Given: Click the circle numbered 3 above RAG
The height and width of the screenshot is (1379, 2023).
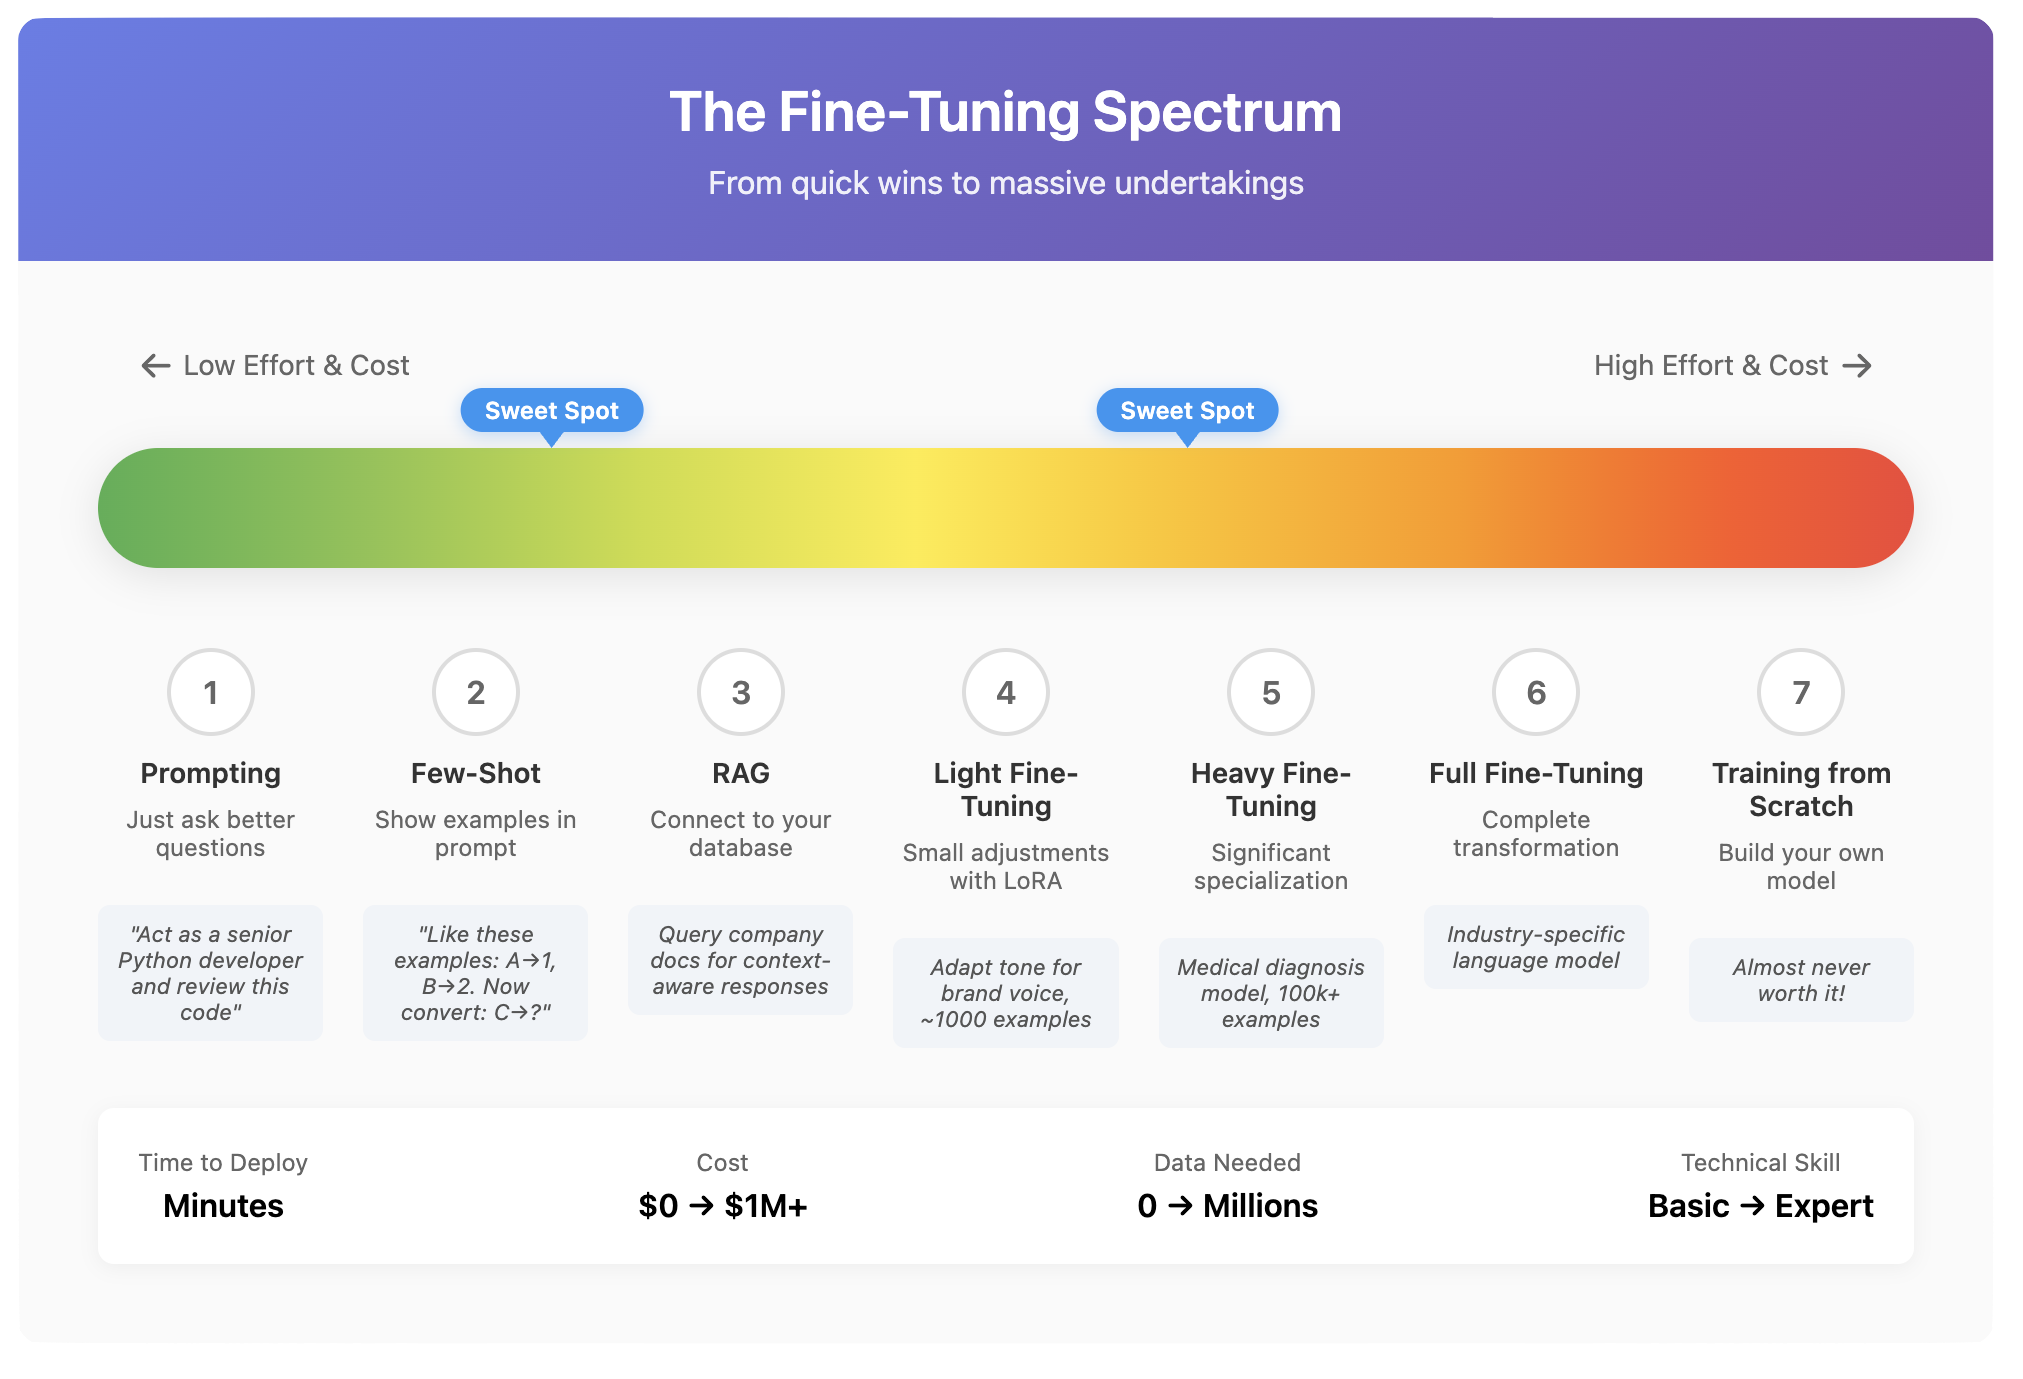Looking at the screenshot, I should click(x=740, y=692).
